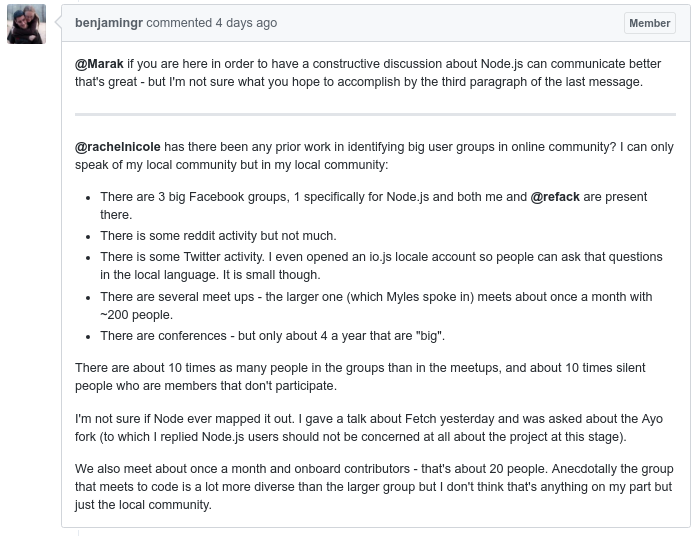The image size is (698, 536).
Task: Click the Facebook groups bullet point text
Action: [373, 206]
